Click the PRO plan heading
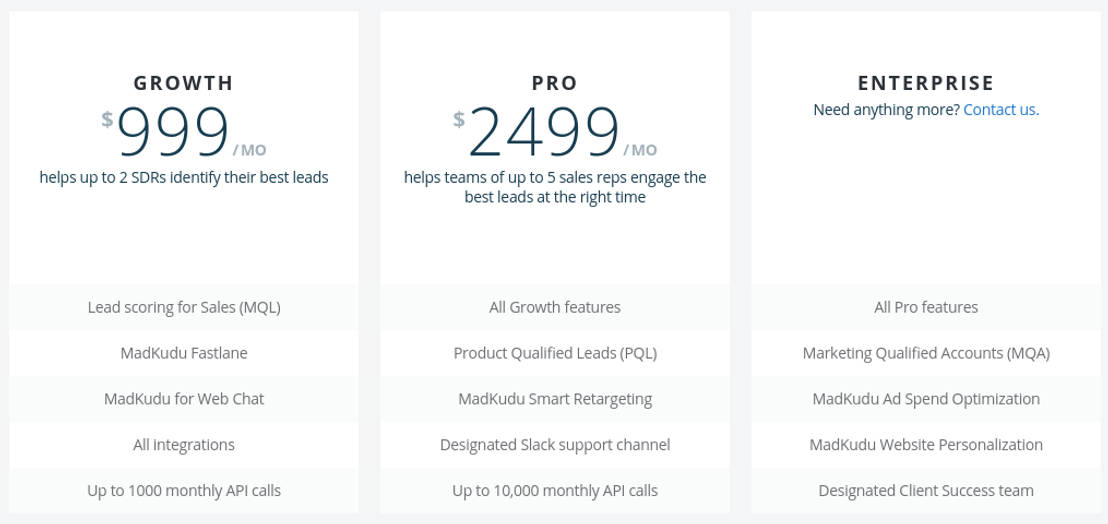 [555, 83]
